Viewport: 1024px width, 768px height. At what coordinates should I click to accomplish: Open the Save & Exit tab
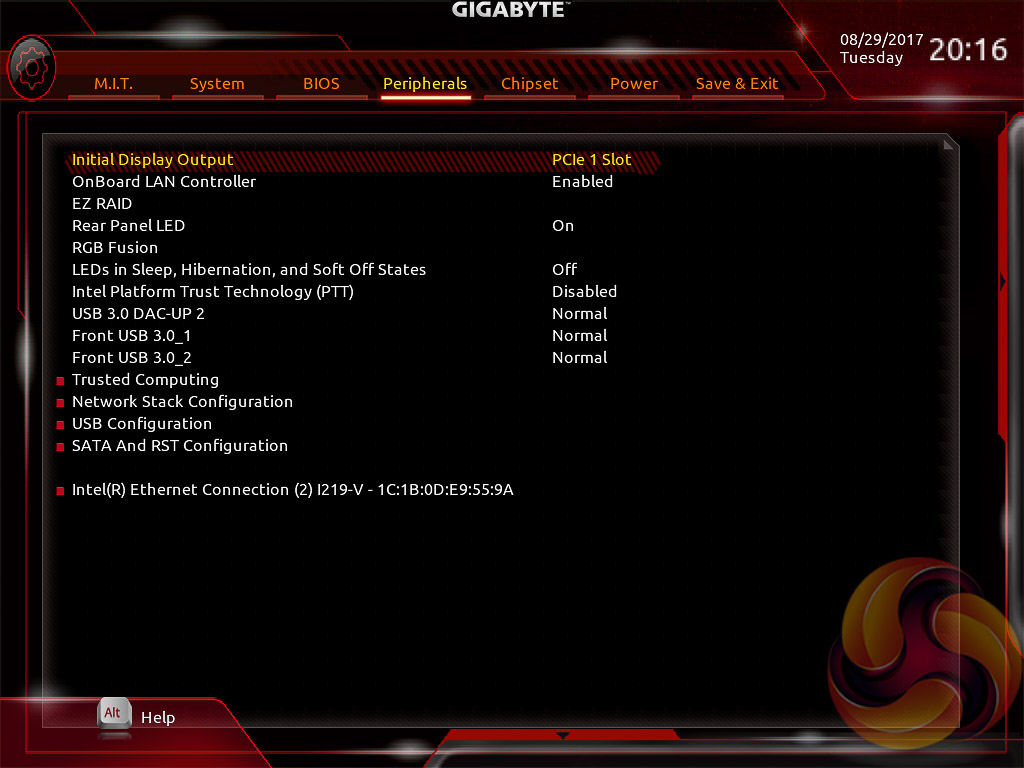(x=737, y=84)
